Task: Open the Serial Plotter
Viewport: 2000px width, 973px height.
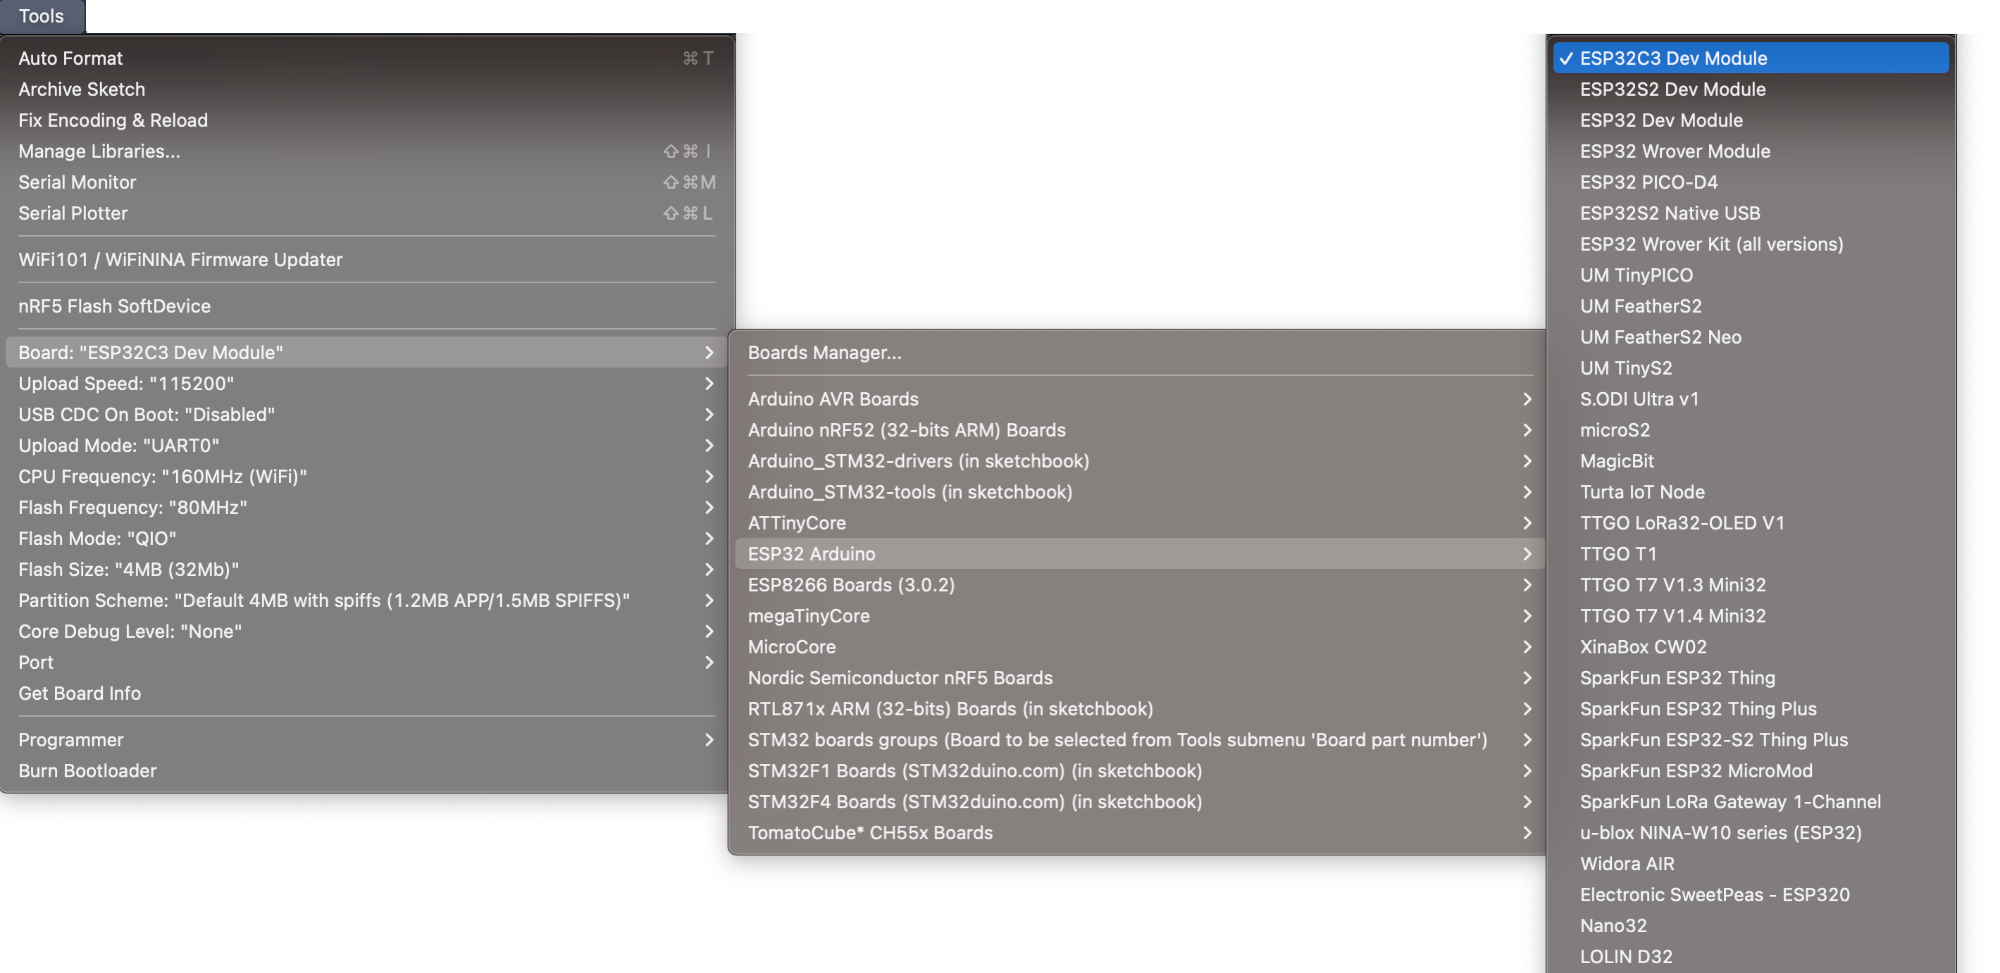Action: [x=73, y=213]
